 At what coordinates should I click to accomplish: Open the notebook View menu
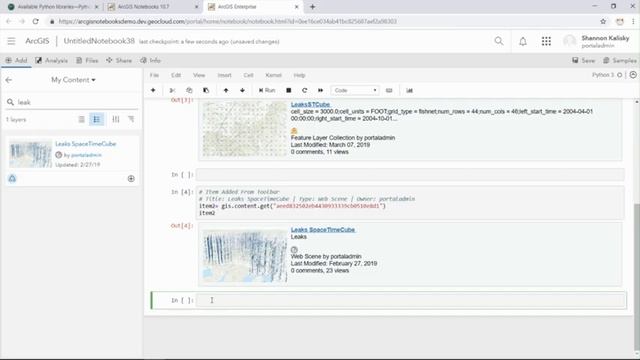(199, 75)
